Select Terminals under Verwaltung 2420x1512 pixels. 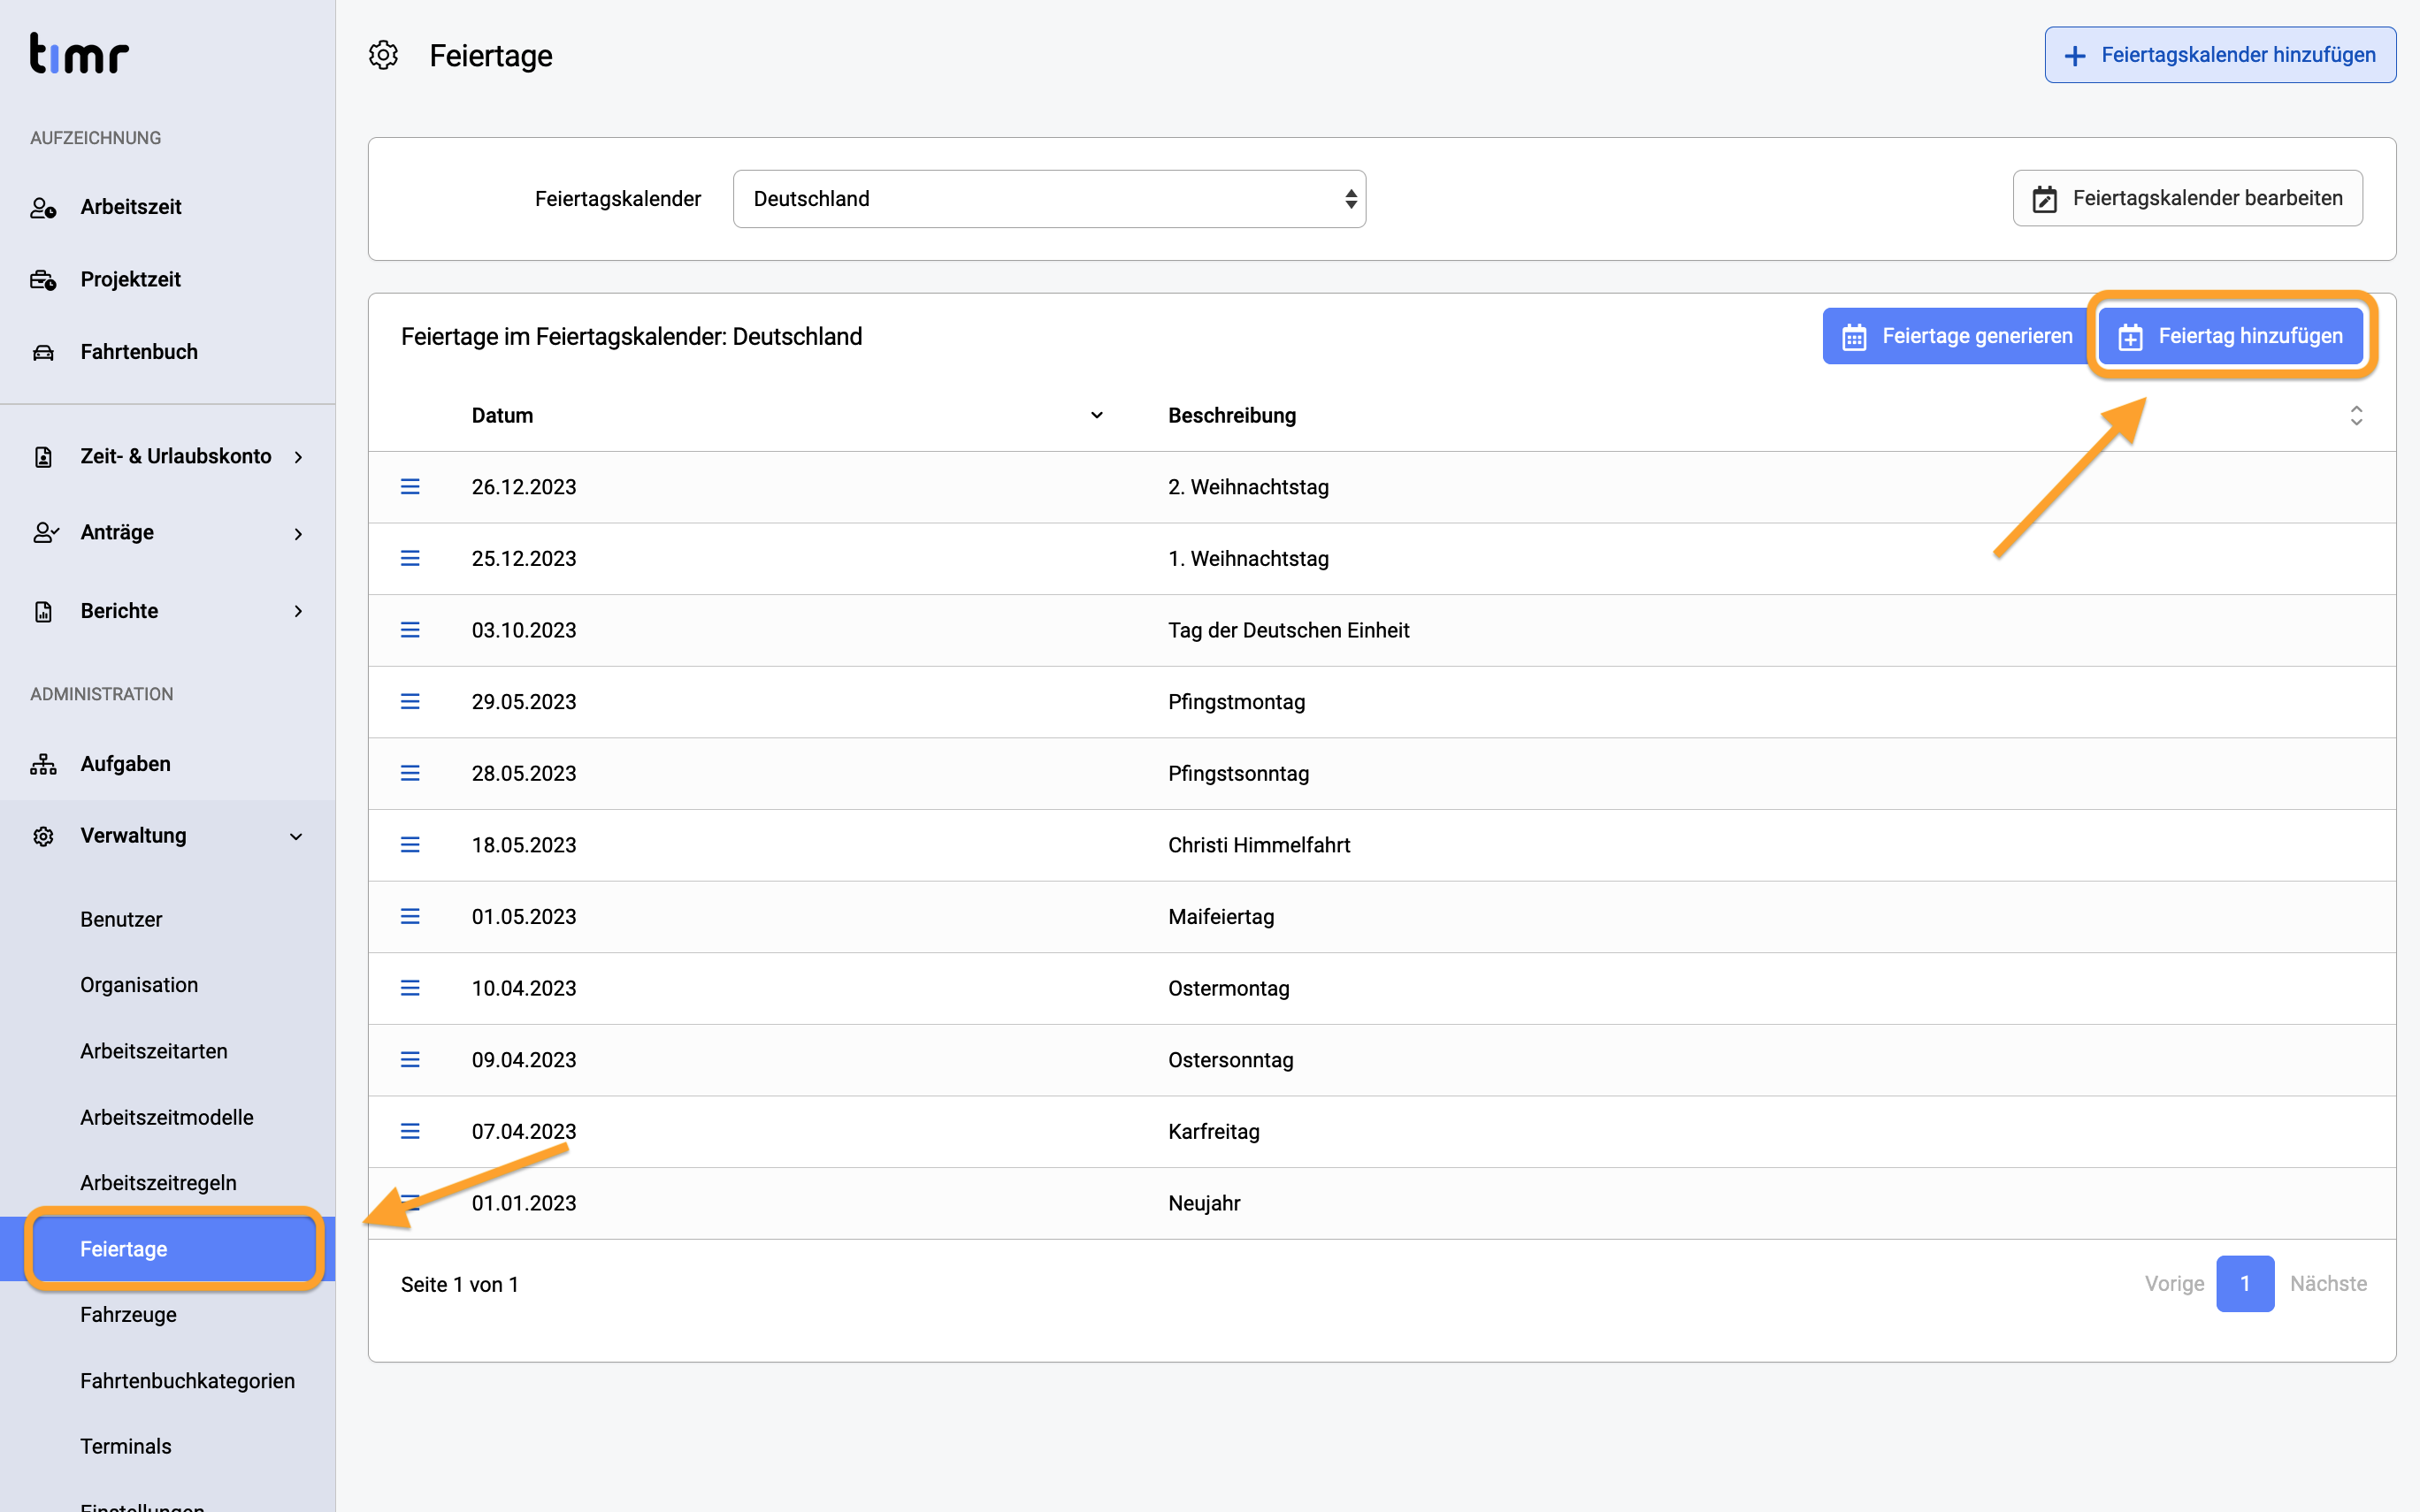click(x=126, y=1447)
